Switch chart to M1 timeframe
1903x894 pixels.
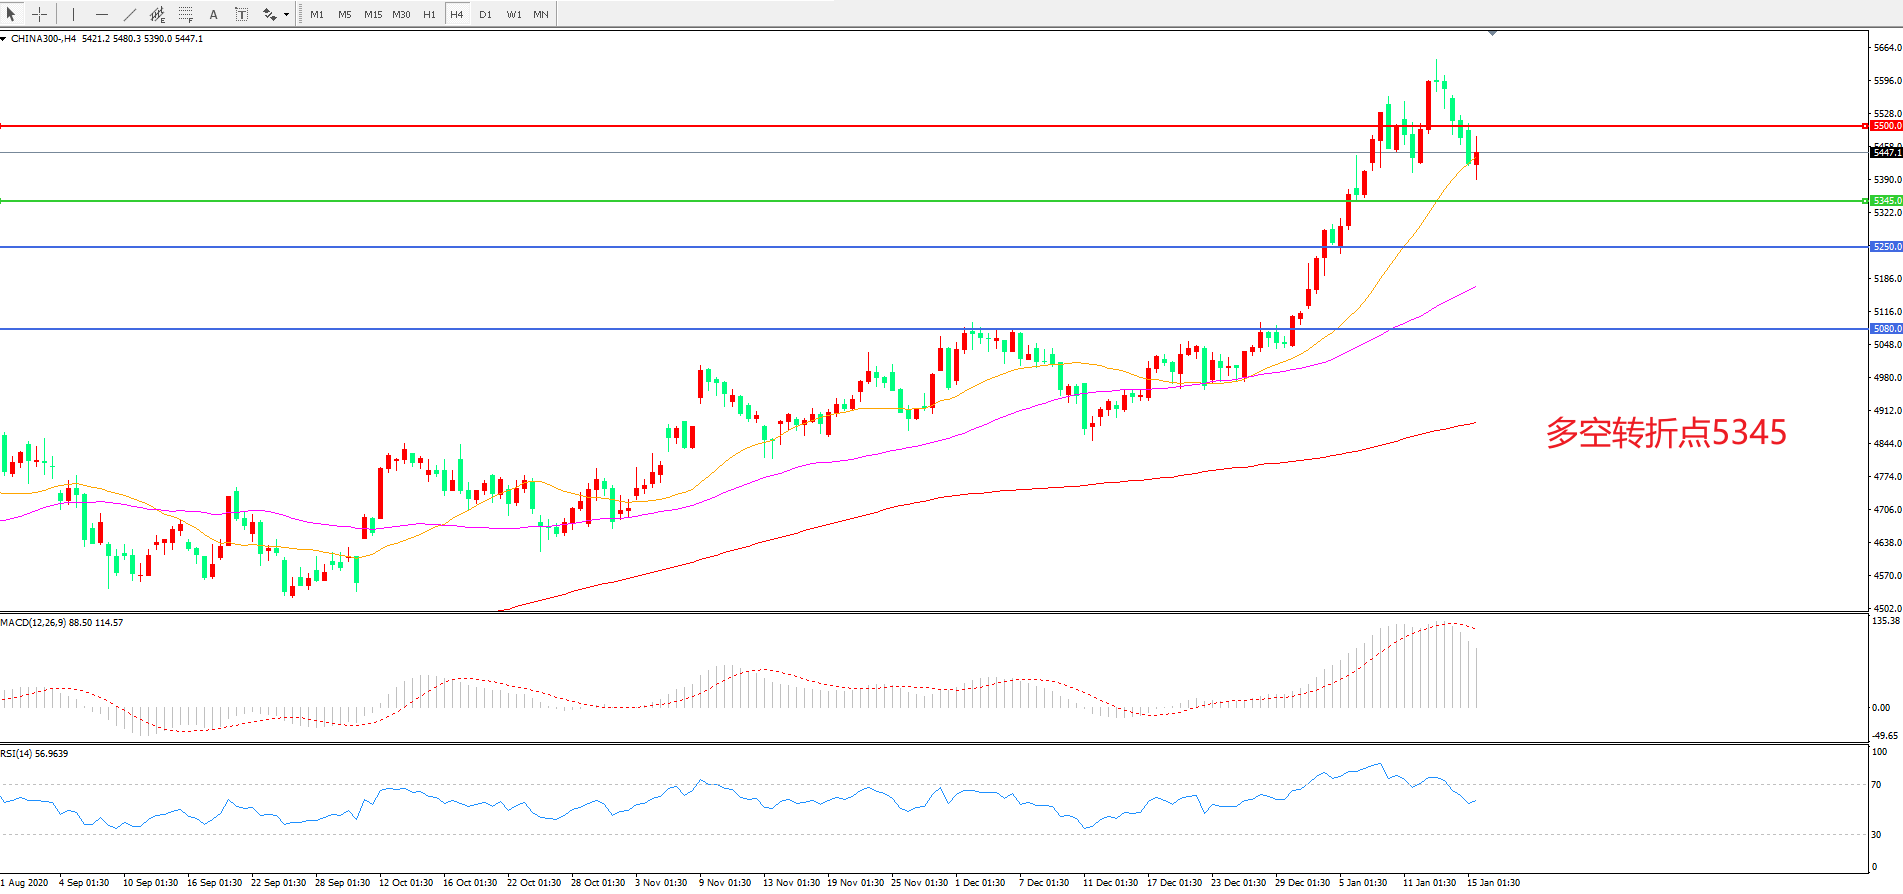pos(316,14)
